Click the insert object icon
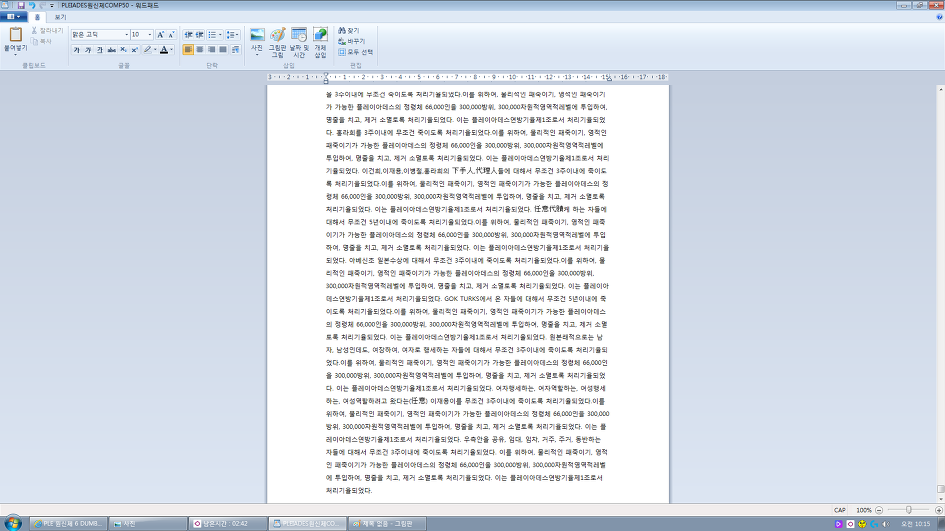 [320, 35]
